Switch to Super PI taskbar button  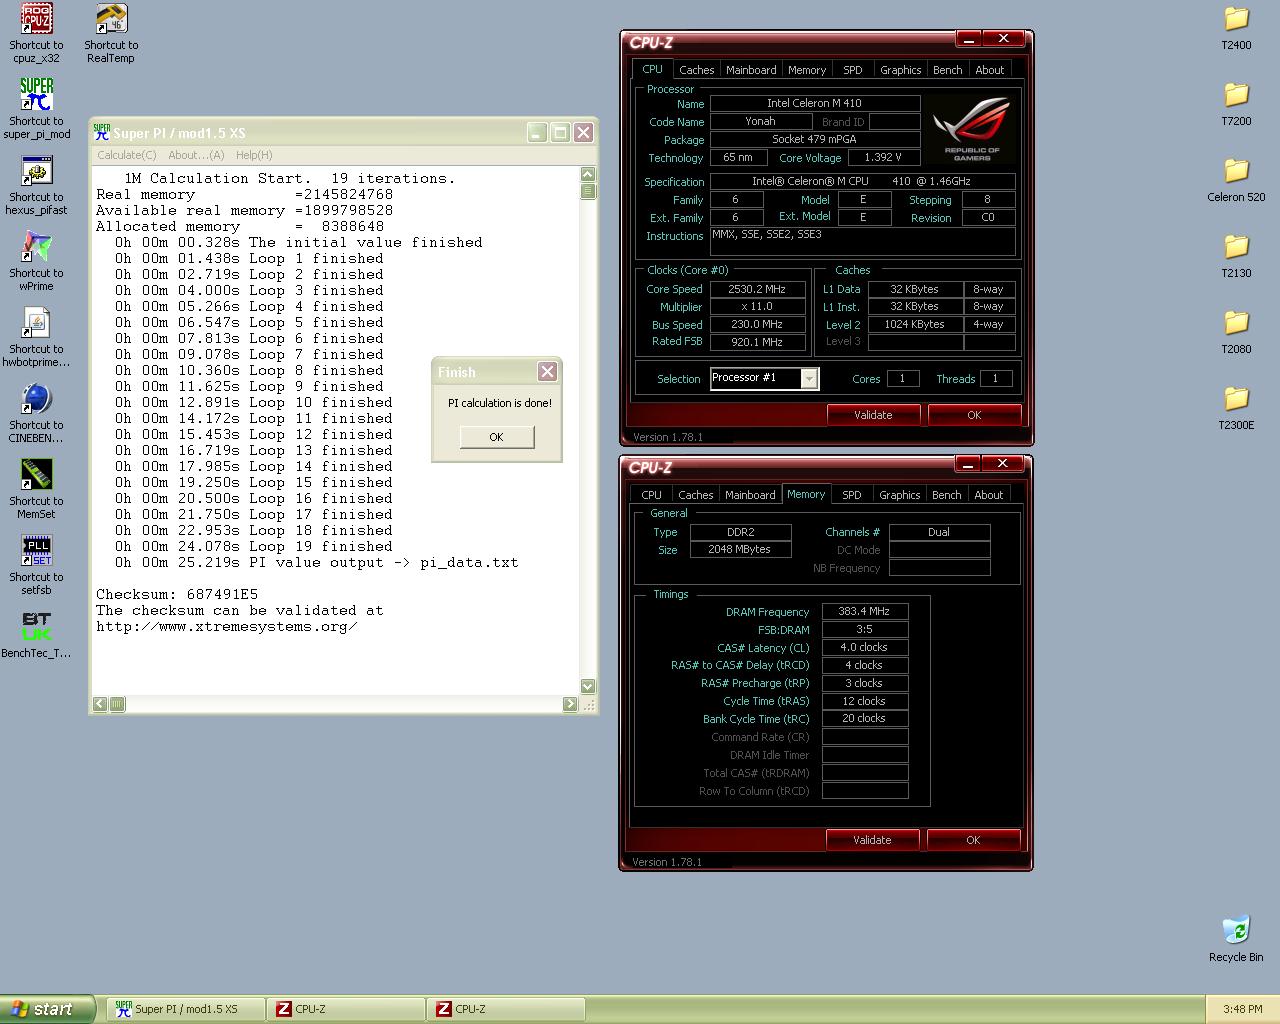point(186,1009)
